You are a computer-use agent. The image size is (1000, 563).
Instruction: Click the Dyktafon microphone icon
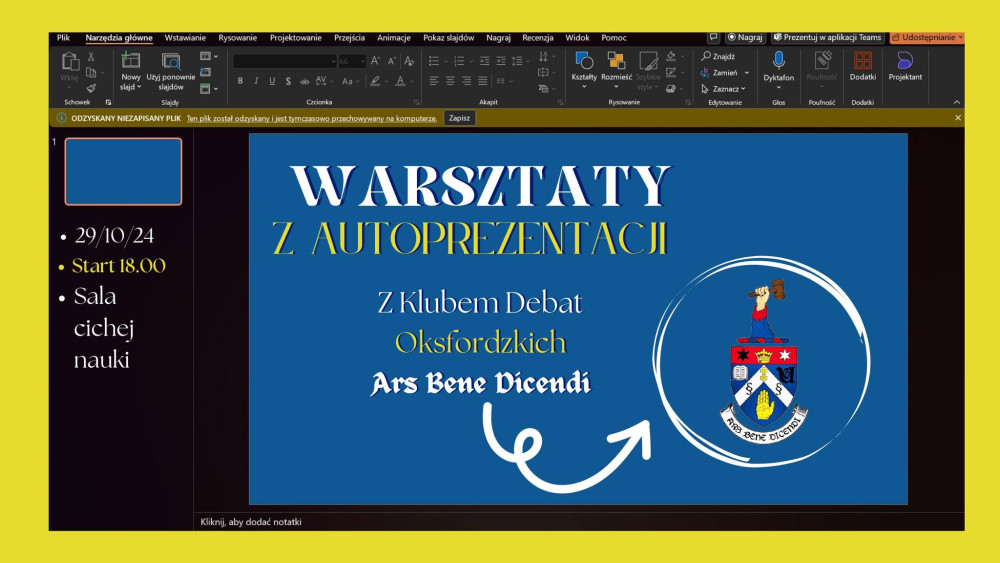[x=779, y=61]
